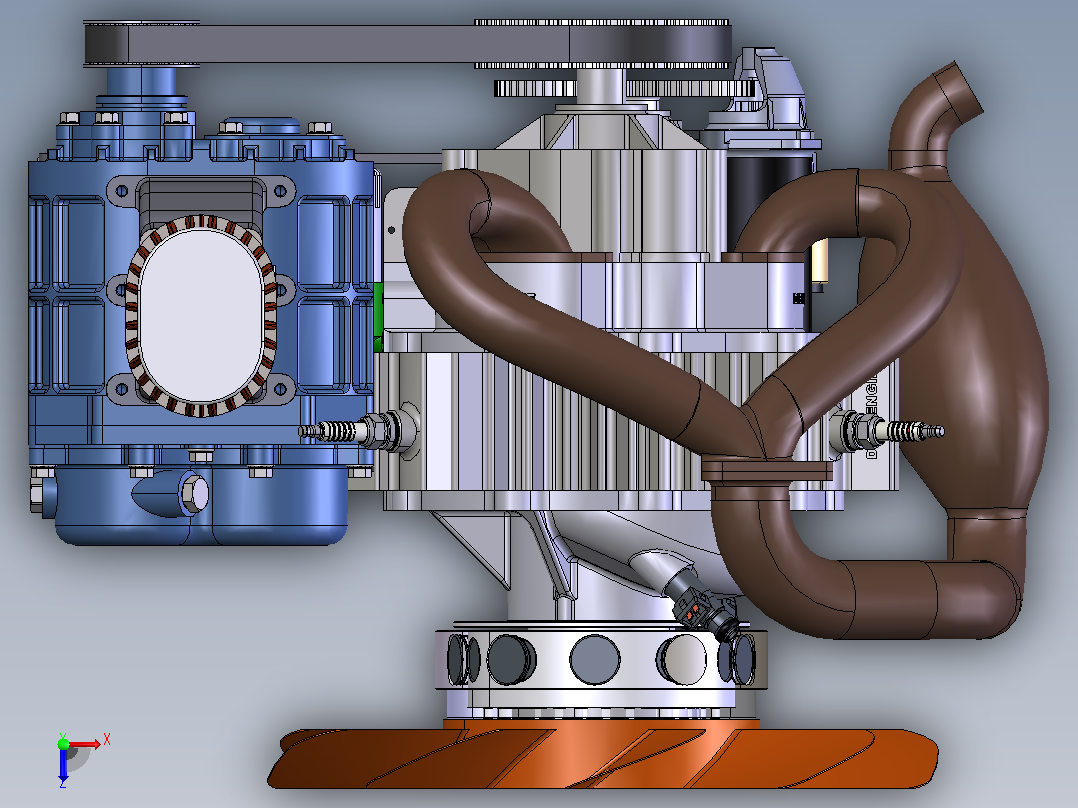Select the middle circular port on the intake ring
Viewport: 1078px width, 808px height.
[x=595, y=659]
